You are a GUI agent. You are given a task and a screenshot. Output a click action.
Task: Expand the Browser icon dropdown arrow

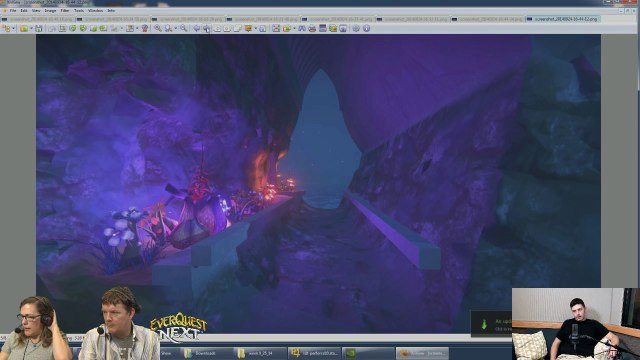click(13, 28)
